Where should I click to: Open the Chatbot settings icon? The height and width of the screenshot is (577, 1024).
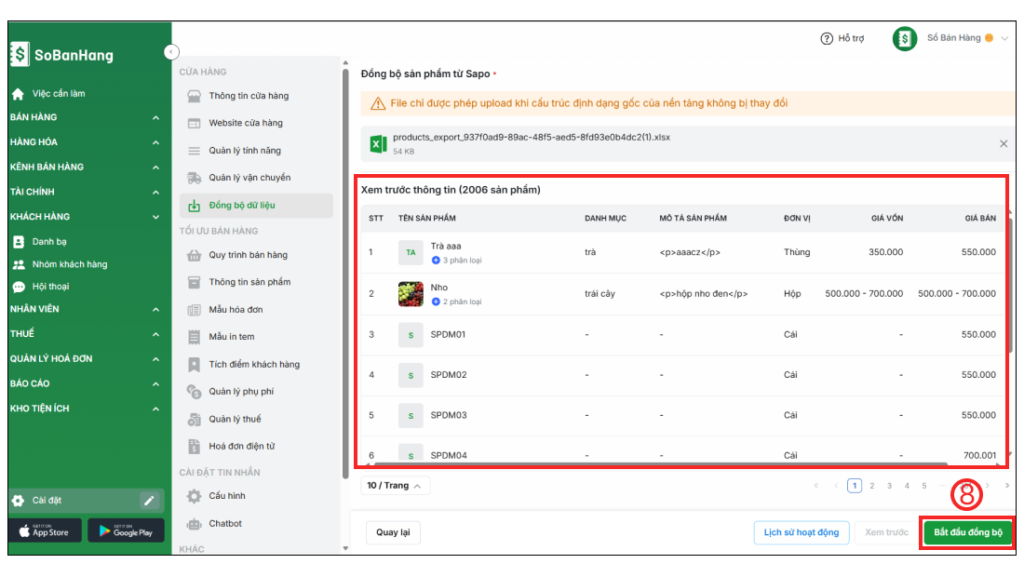194,524
